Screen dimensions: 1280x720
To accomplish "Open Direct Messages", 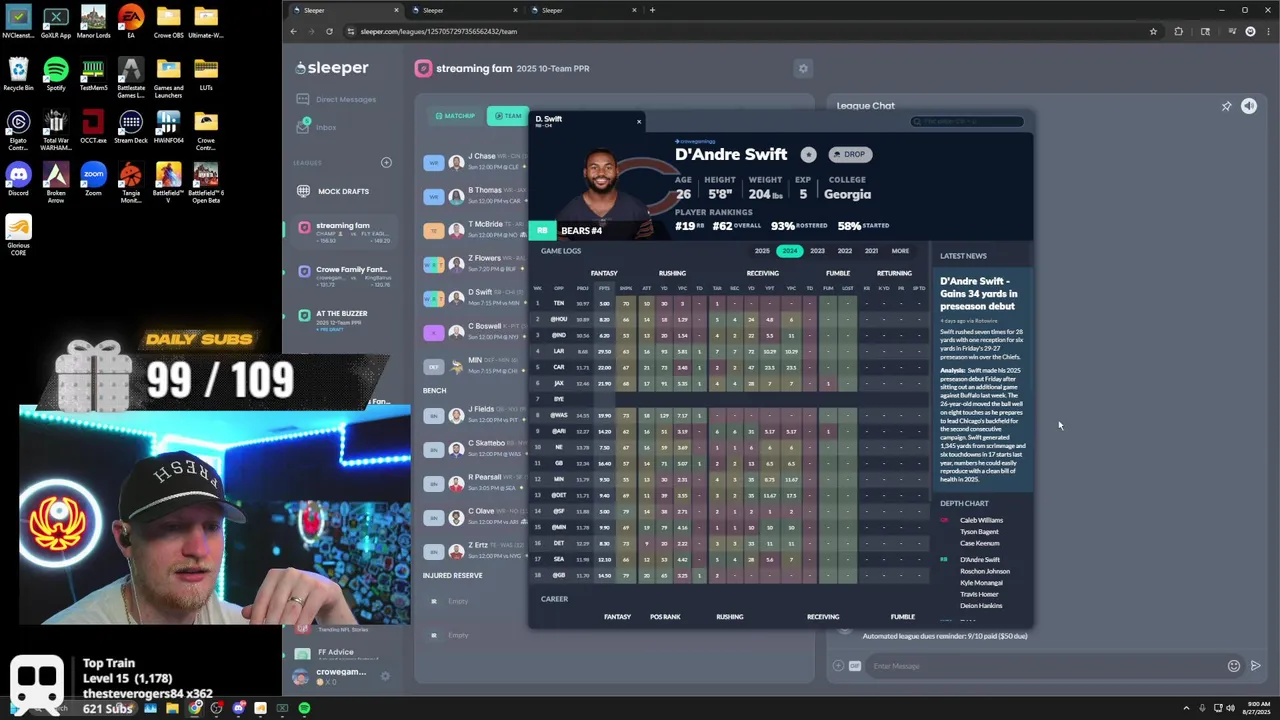I will pos(336,99).
